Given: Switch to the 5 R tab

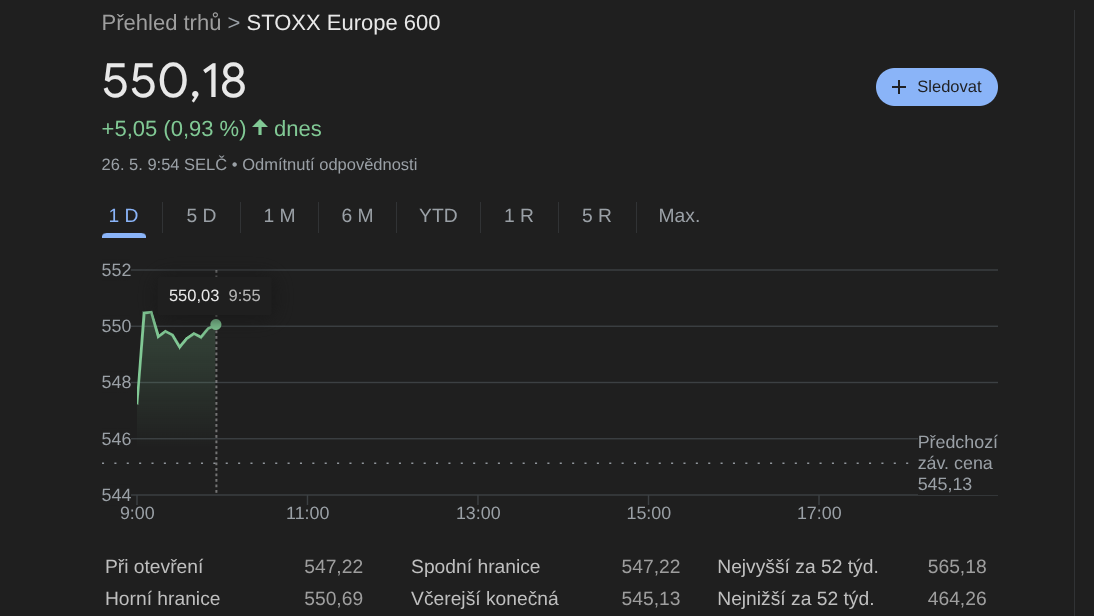Looking at the screenshot, I should (597, 216).
